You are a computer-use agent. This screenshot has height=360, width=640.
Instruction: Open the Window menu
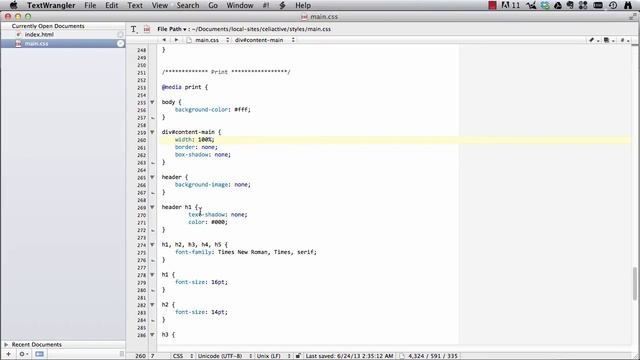pos(240,5)
